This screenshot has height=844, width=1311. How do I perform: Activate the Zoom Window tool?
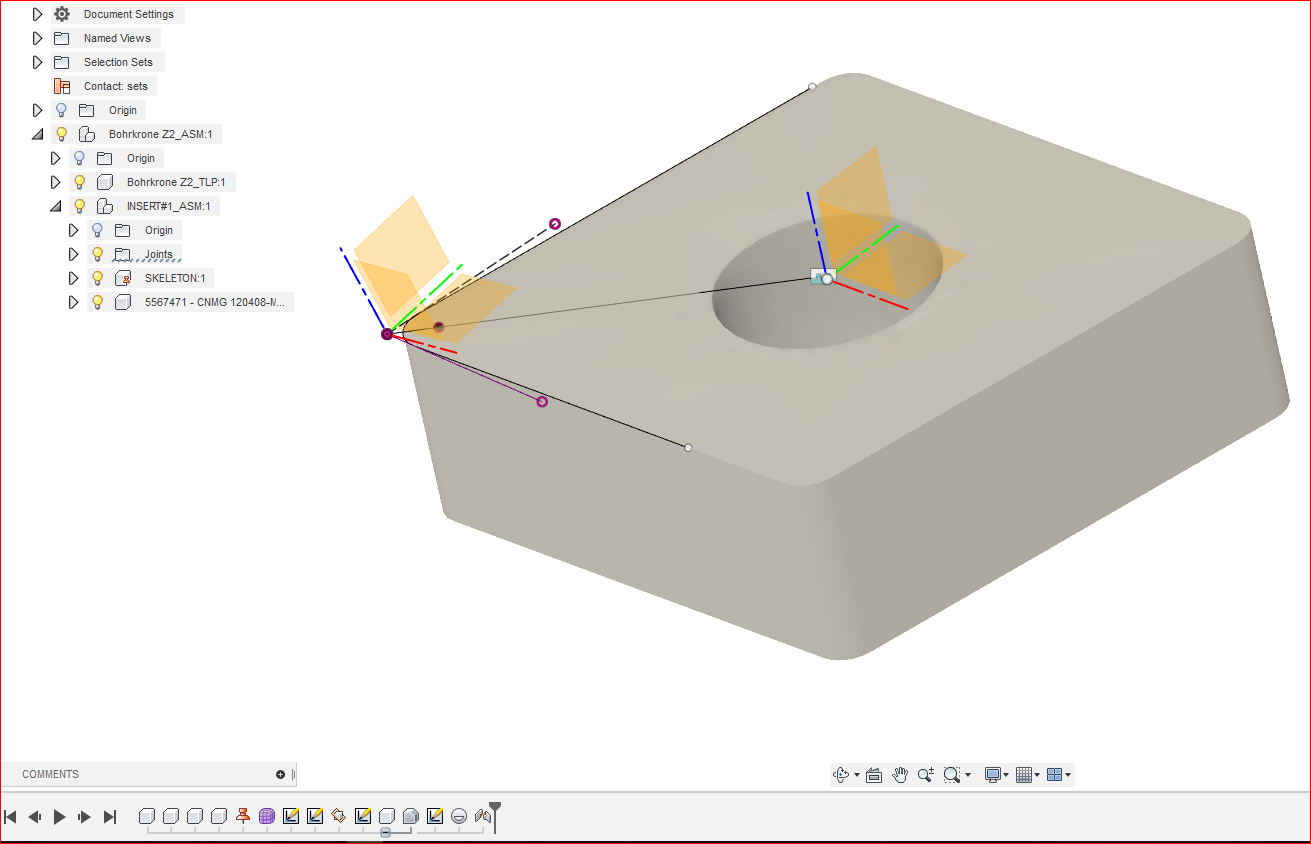pos(950,774)
